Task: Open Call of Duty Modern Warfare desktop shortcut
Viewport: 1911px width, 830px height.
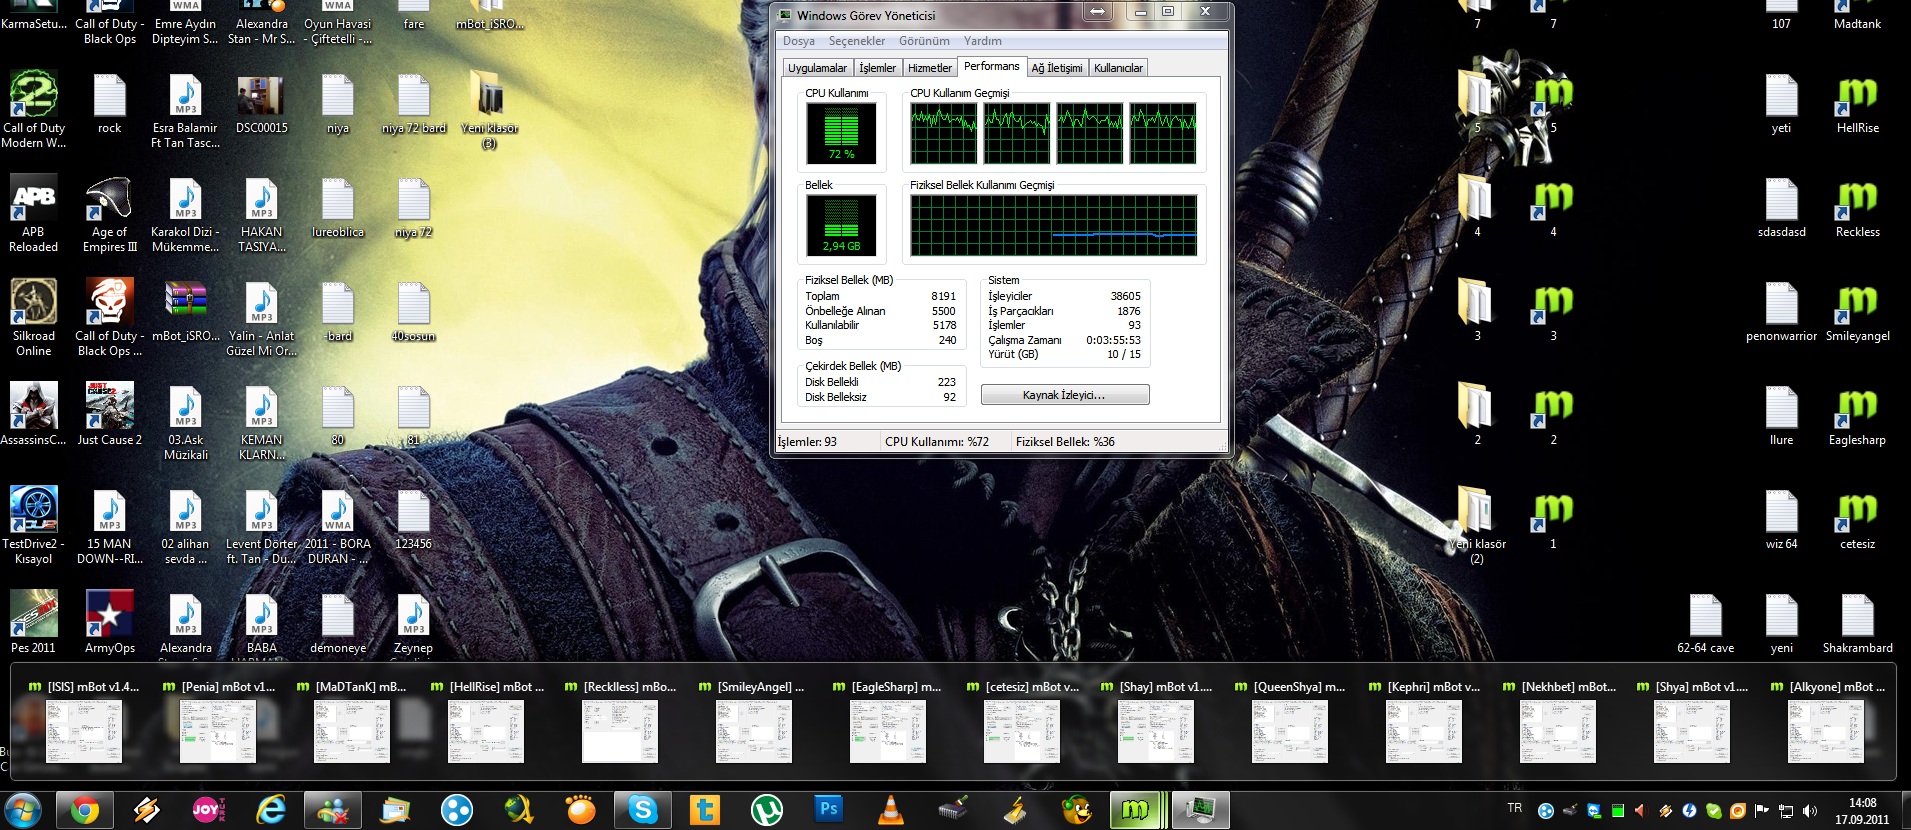Action: click(34, 110)
